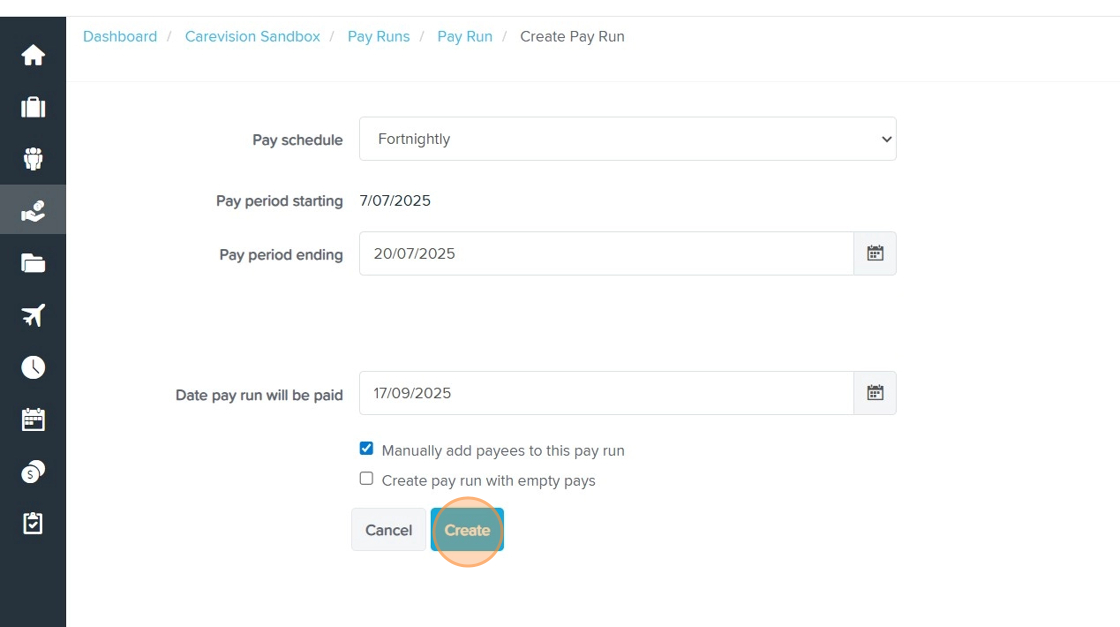Uncheck 'Manually add payees to this pay run'
Screen dimensions: 1120x627
tap(366, 449)
